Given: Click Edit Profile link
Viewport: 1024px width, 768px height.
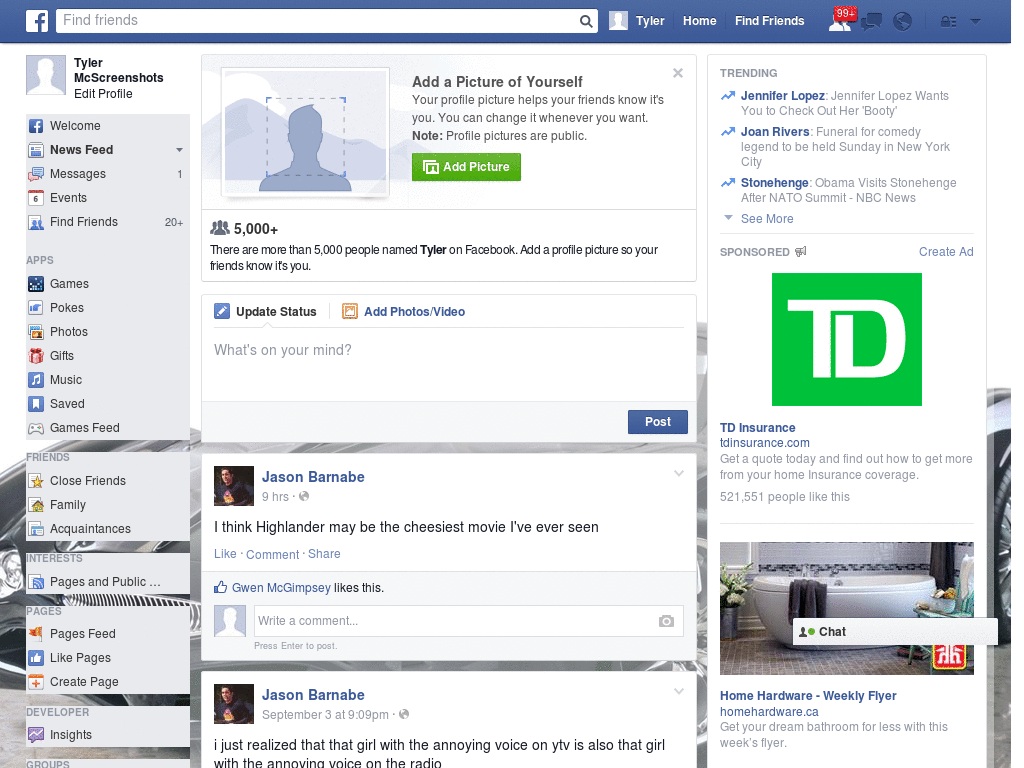Looking at the screenshot, I should tap(103, 94).
